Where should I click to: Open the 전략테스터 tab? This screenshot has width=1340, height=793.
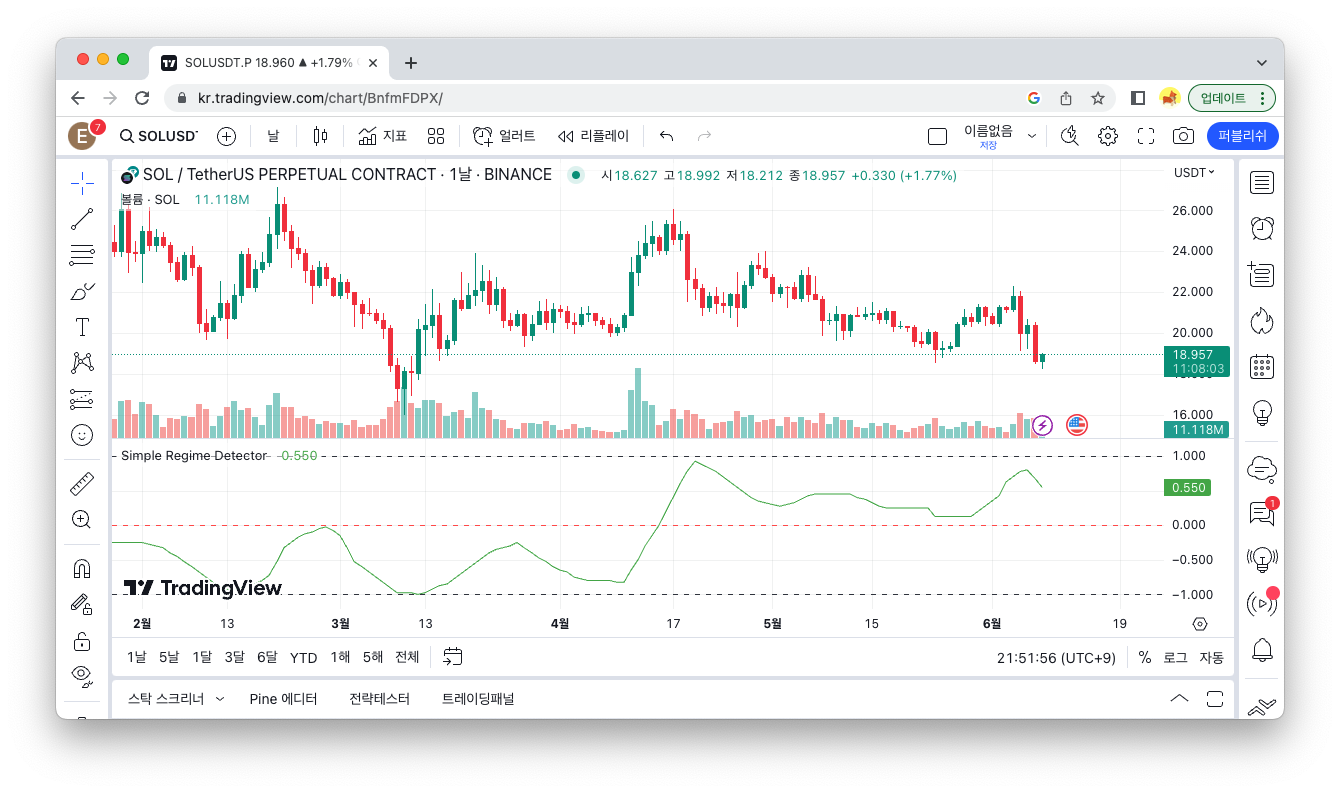(x=379, y=699)
